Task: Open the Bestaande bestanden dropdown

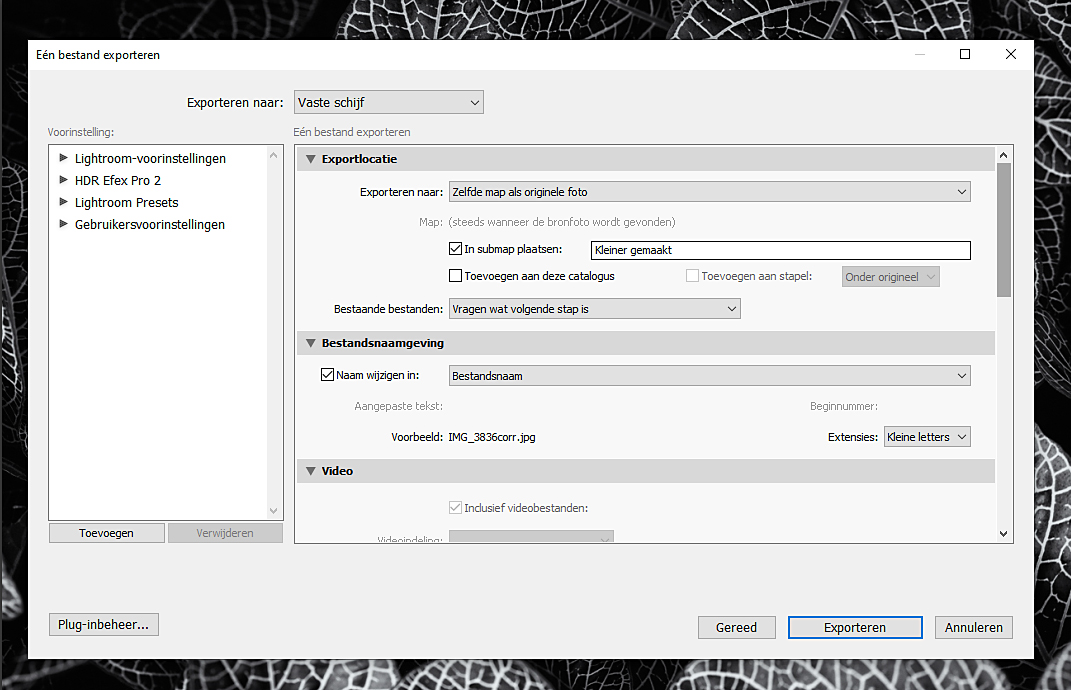Action: click(x=594, y=310)
